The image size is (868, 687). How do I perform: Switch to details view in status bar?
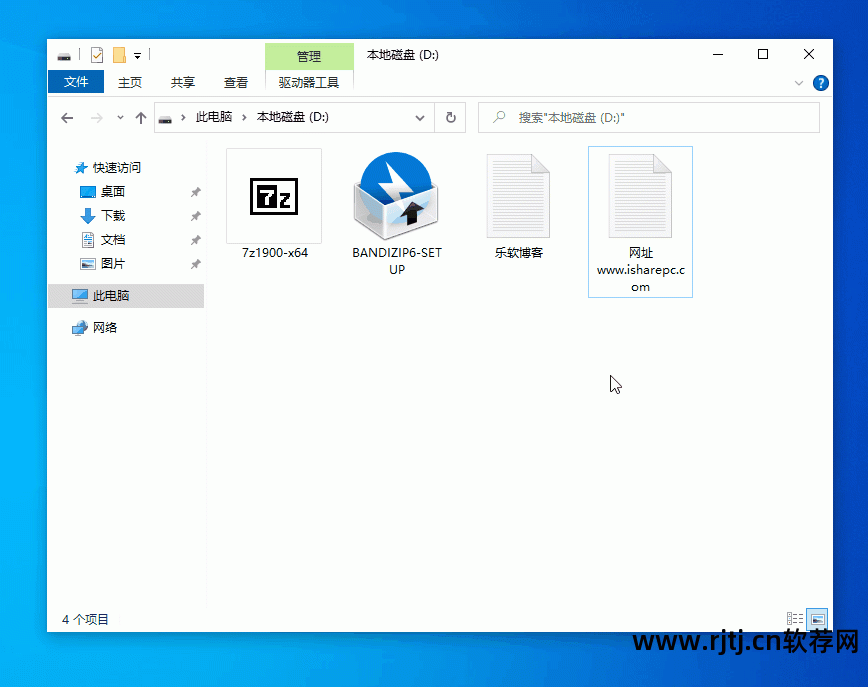tap(795, 618)
